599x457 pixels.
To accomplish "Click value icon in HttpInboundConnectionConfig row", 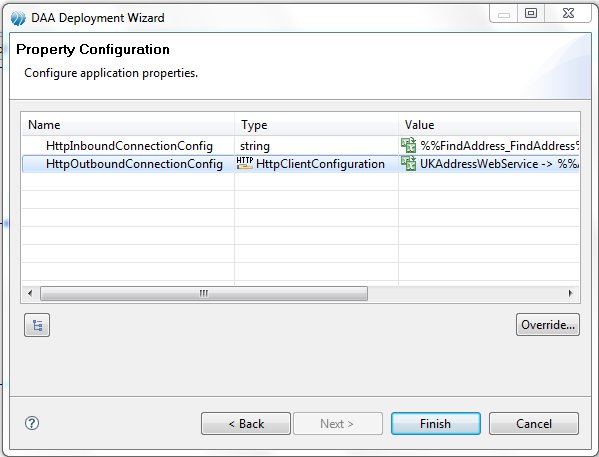I will click(408, 146).
